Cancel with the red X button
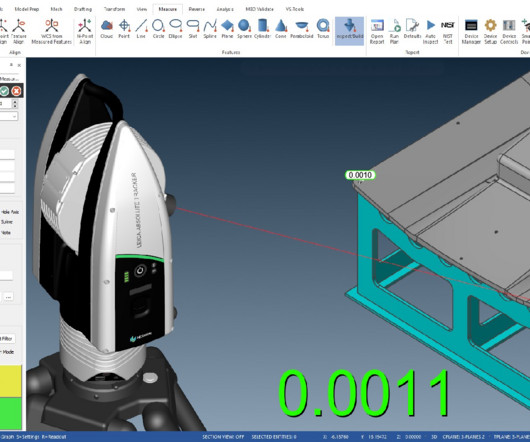 16,91
